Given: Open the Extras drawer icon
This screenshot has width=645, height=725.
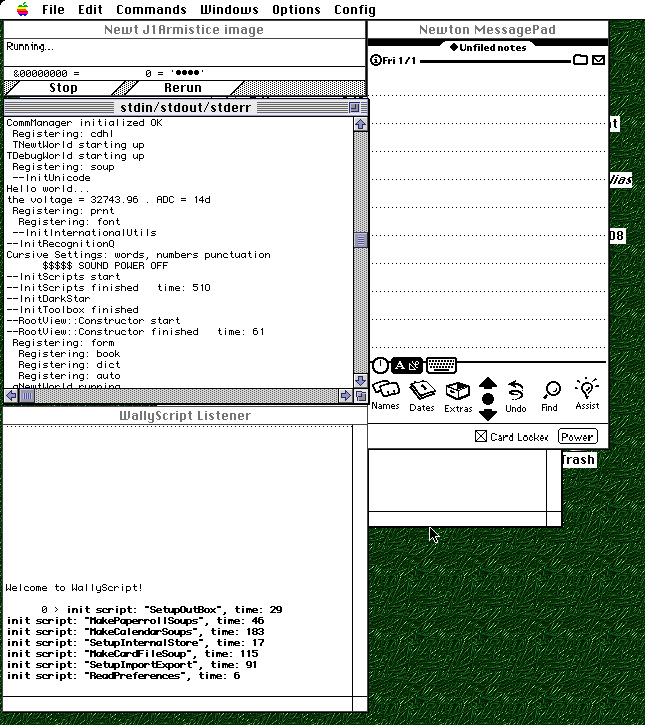Looking at the screenshot, I should click(458, 397).
